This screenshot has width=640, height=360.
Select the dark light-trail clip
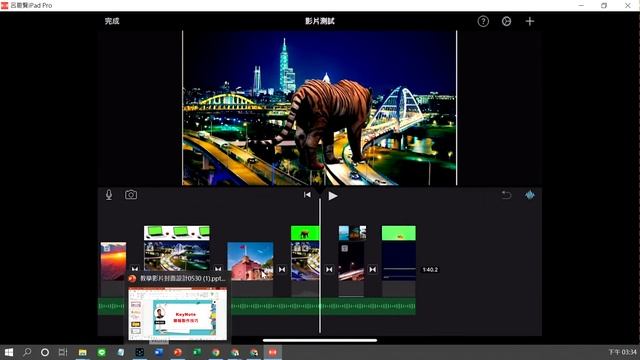pos(351,261)
